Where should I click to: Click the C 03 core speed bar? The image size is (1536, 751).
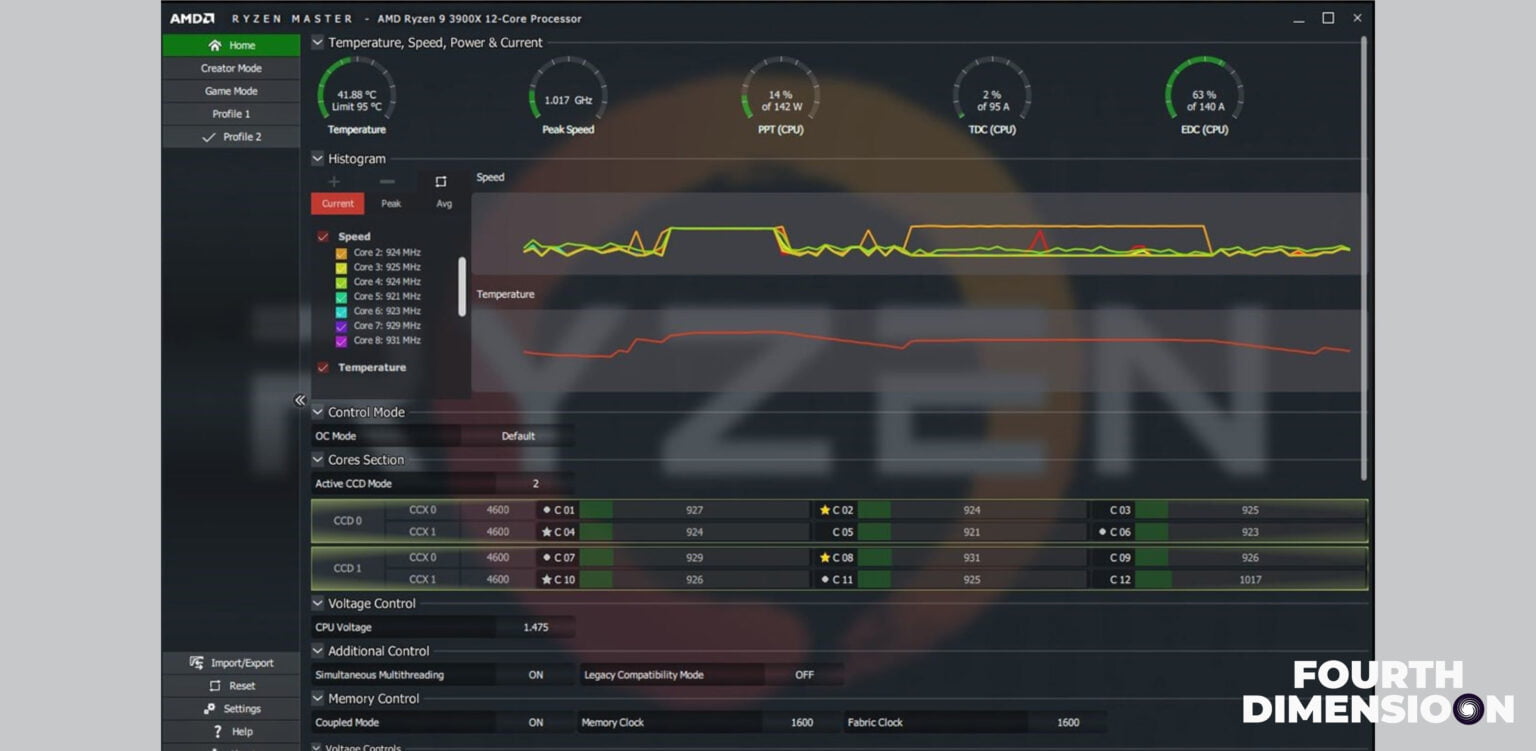[x=1250, y=510]
